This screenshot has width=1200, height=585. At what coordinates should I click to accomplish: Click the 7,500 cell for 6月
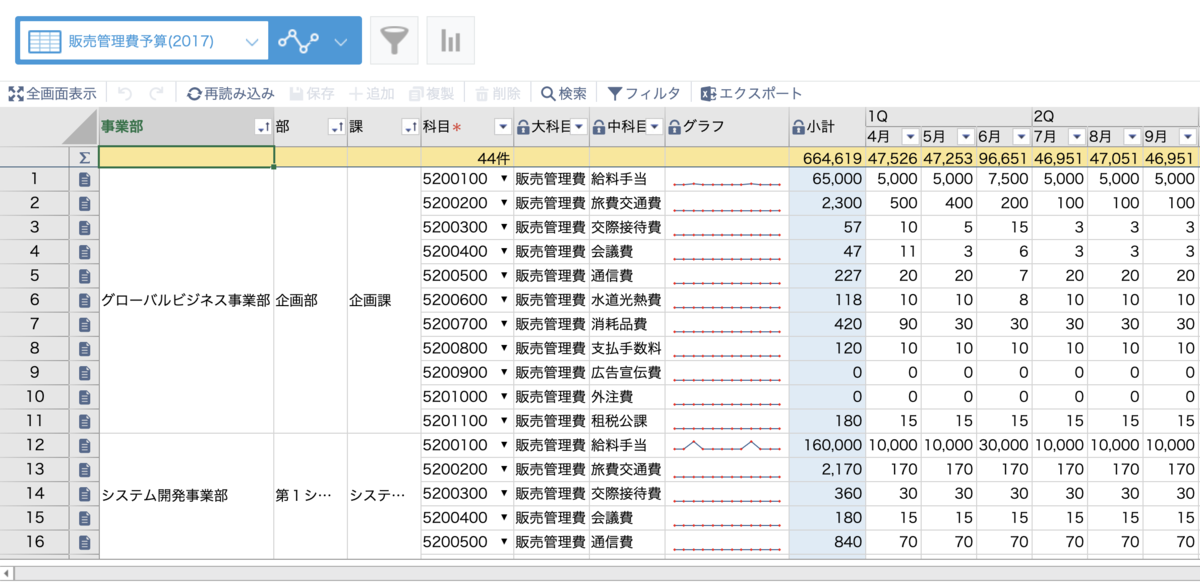coord(1004,179)
